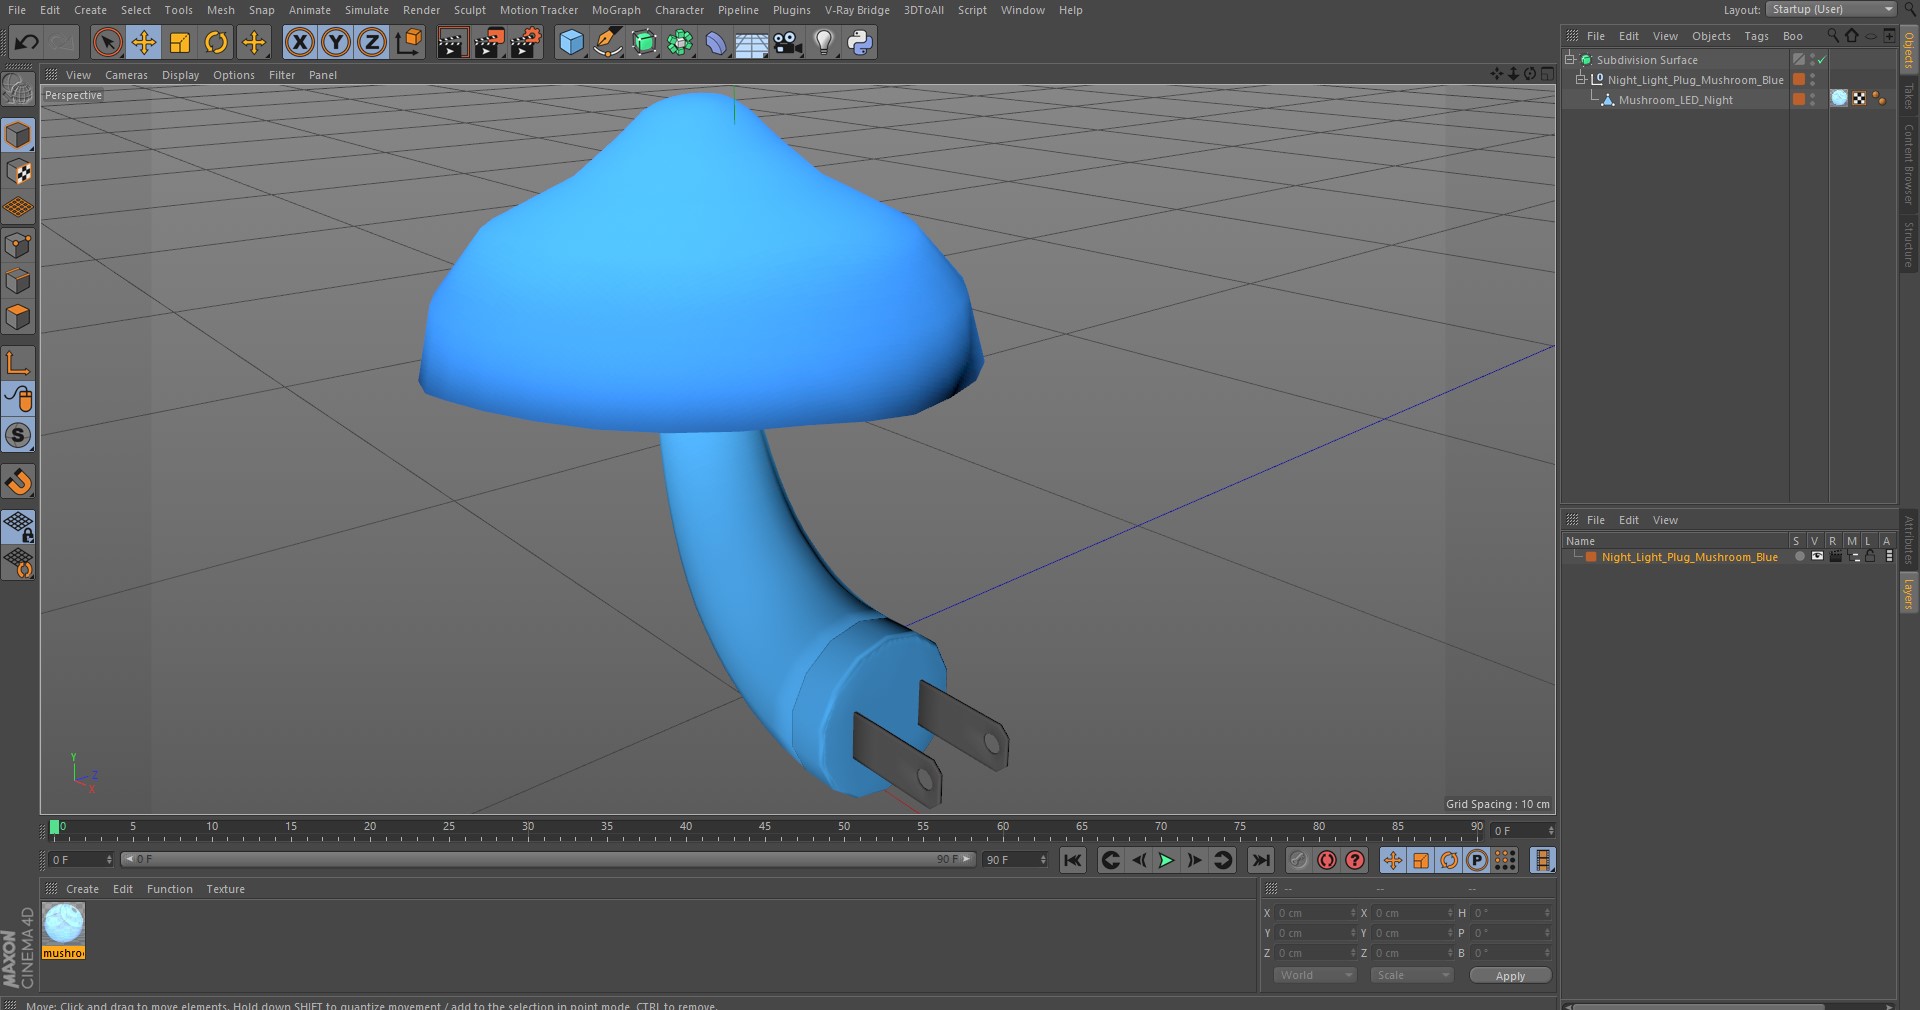Open the World coordinate dropdown
Screen dimensions: 1920x1010
(1315, 975)
